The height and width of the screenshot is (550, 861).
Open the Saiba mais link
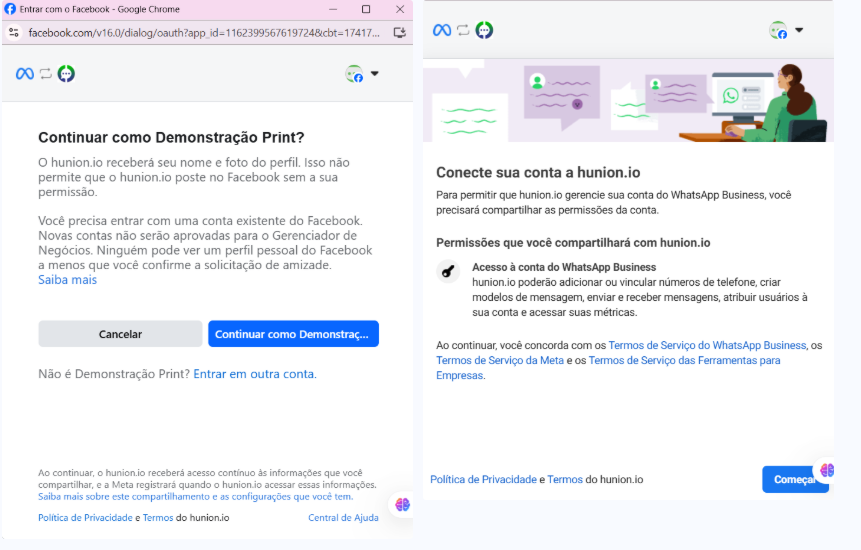pos(67,279)
